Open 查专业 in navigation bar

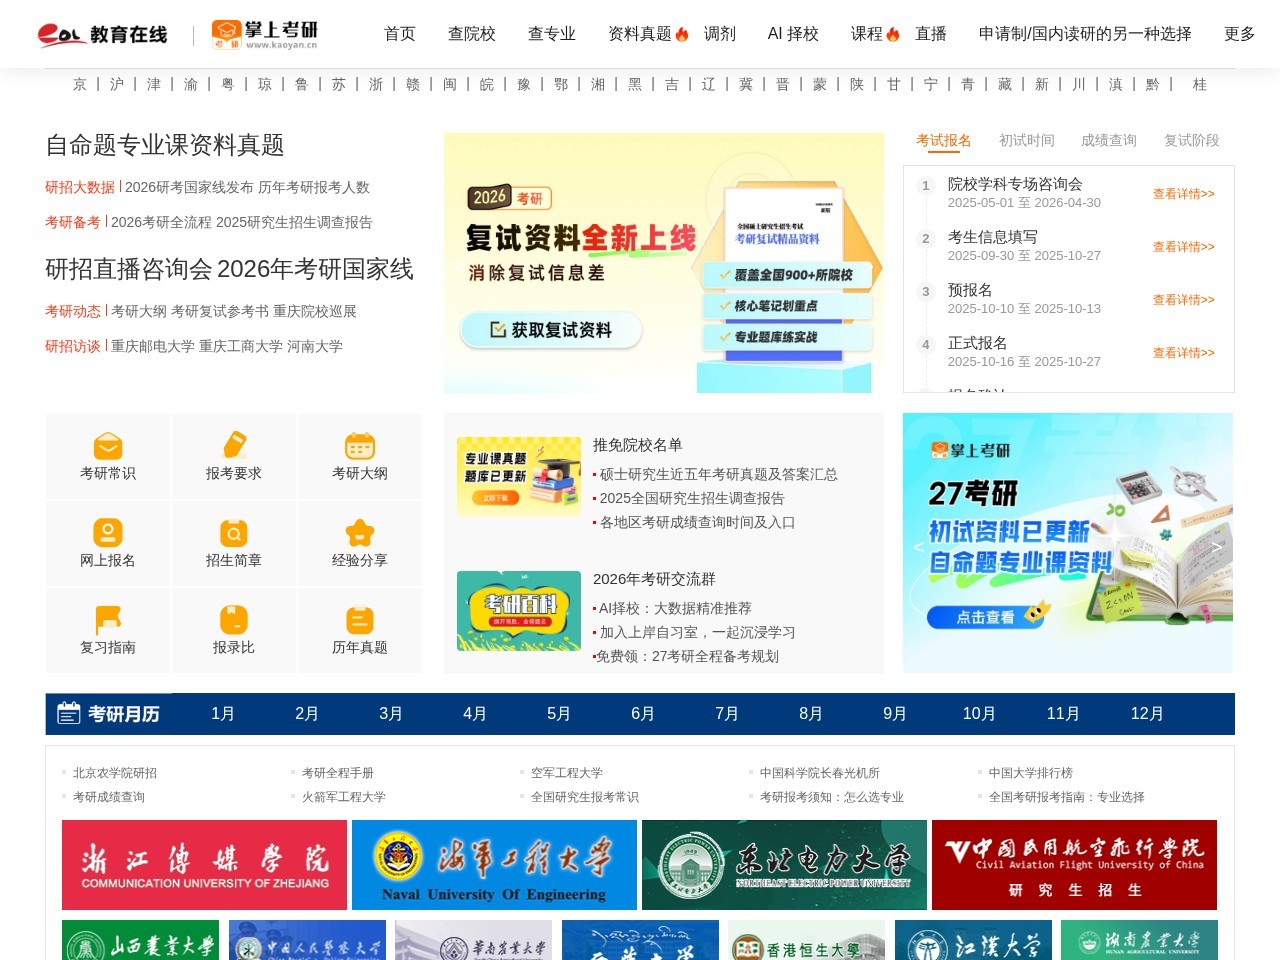point(552,34)
